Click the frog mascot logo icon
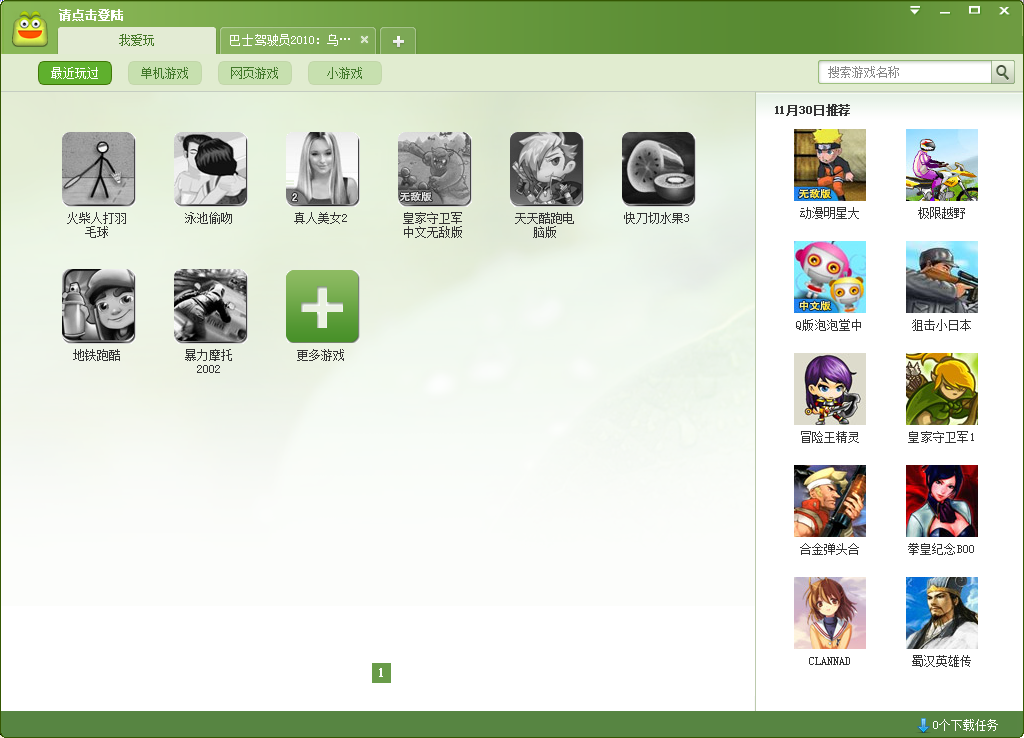The height and width of the screenshot is (738, 1024). pyautogui.click(x=30, y=29)
